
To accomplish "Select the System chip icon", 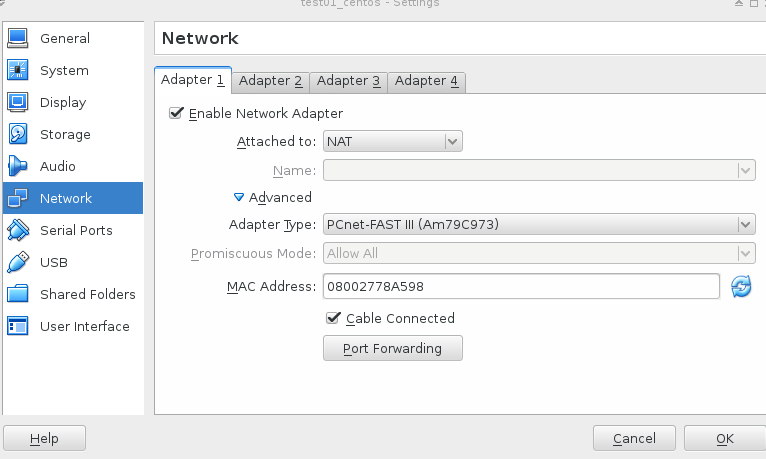I will 18,70.
